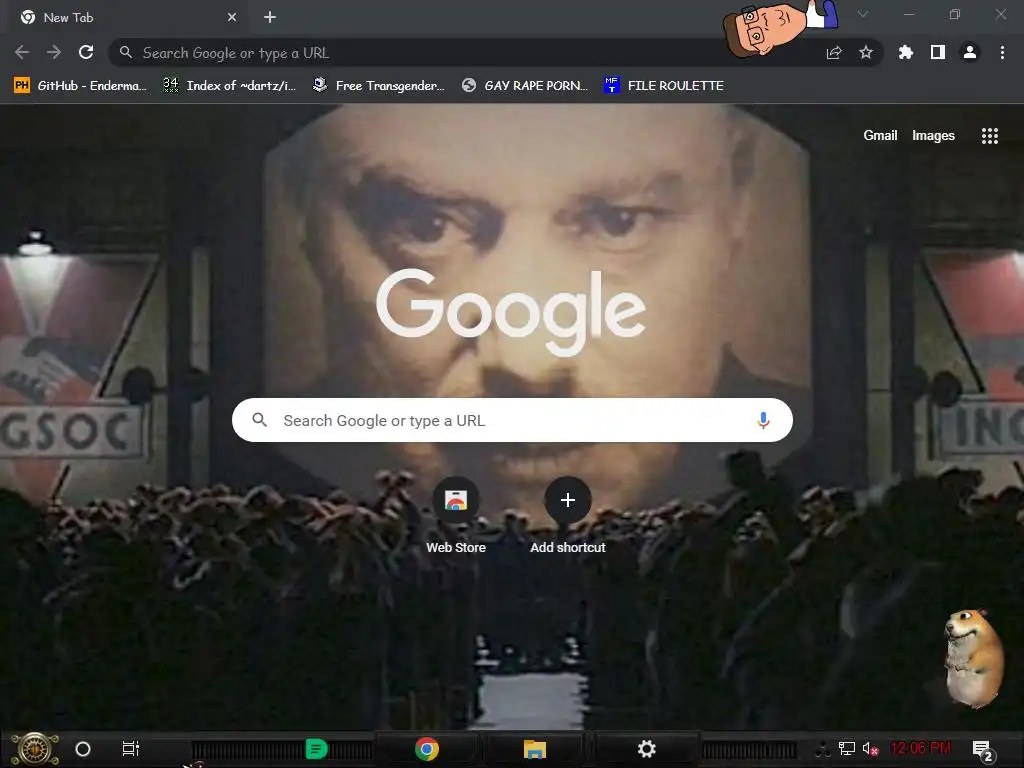
Task: Open the Chrome profile avatar menu
Action: click(970, 52)
